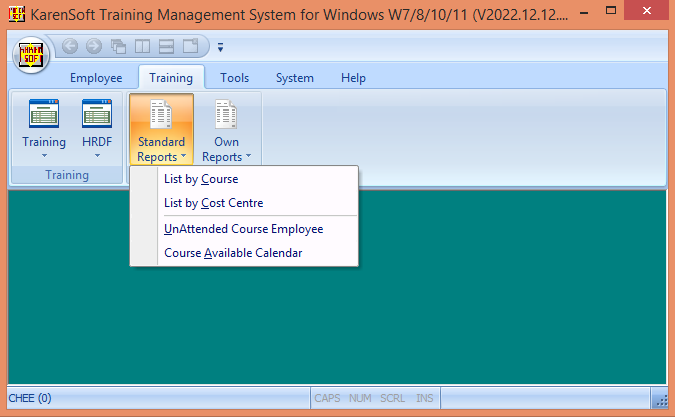Select UnAttended Course Employee report

(244, 229)
